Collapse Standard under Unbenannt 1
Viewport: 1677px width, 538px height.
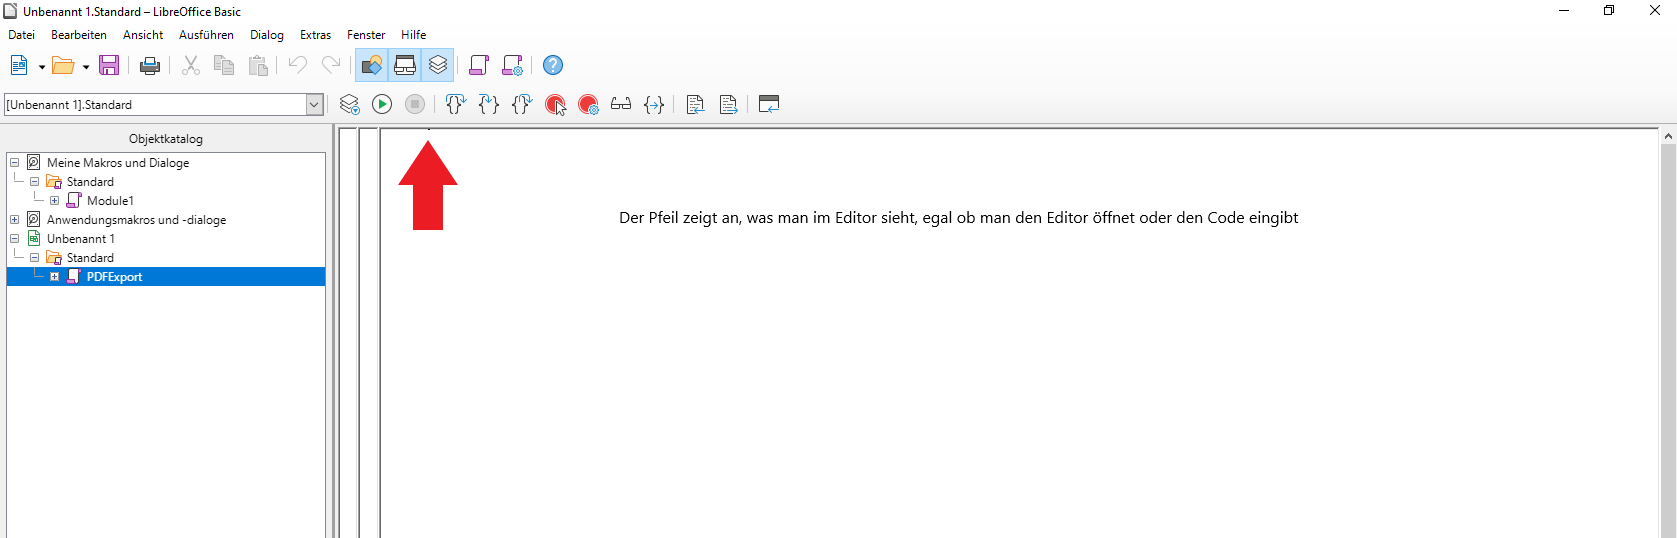point(34,258)
